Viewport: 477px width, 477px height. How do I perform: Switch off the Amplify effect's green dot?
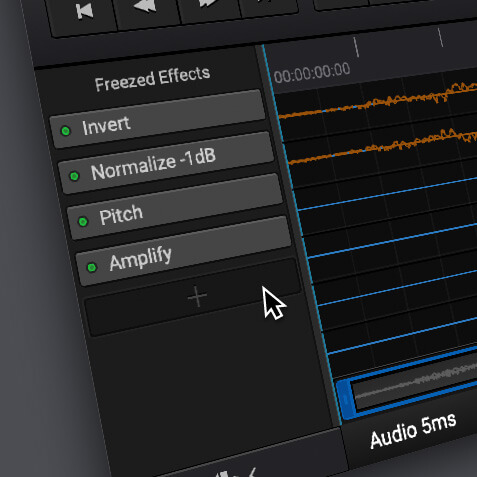pos(92,267)
